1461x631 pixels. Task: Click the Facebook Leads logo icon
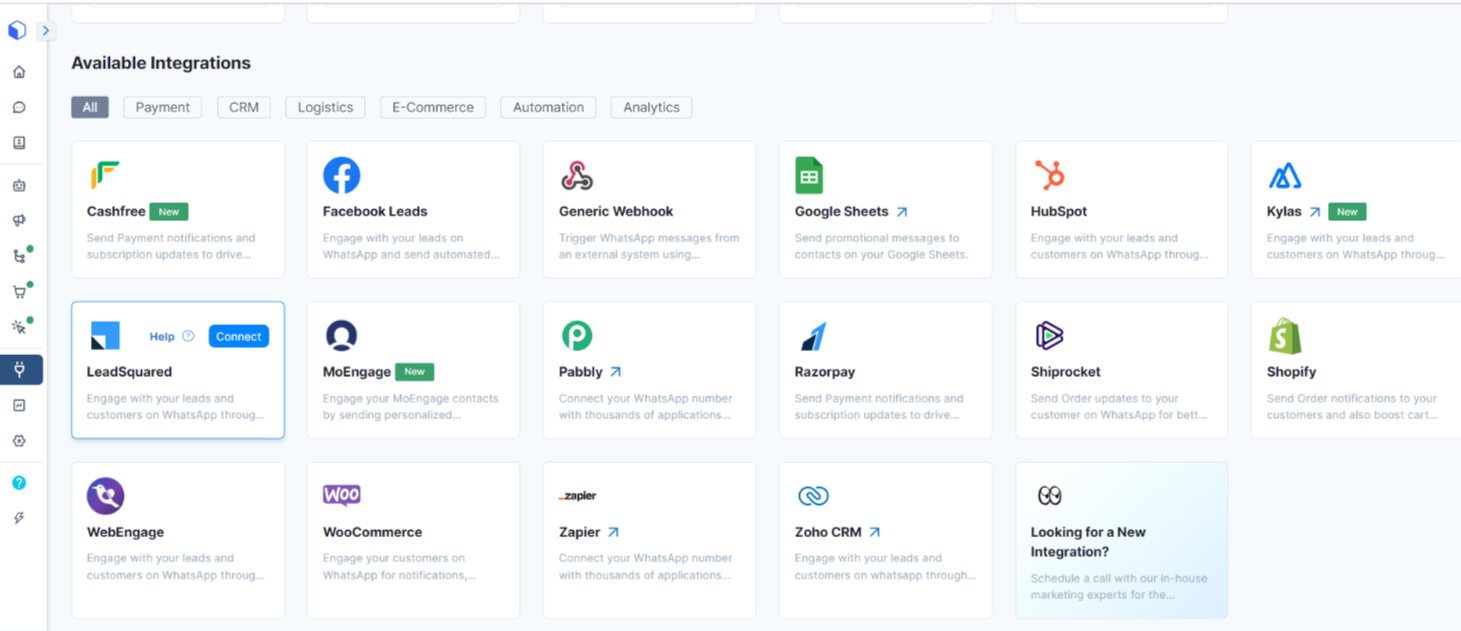[341, 176]
